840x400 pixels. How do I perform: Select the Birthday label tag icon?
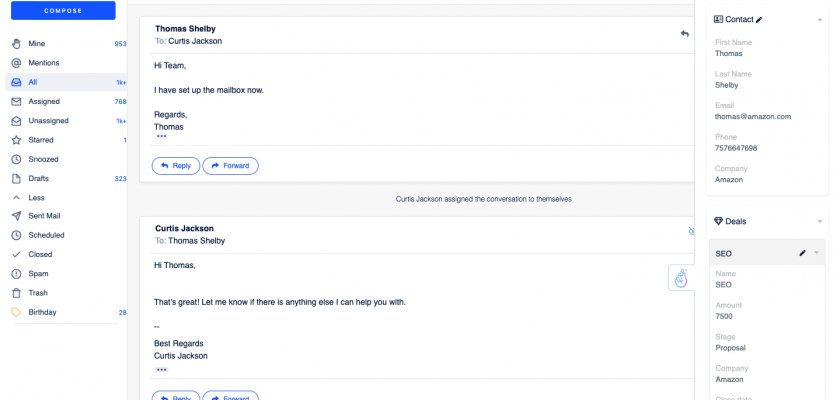coord(16,312)
